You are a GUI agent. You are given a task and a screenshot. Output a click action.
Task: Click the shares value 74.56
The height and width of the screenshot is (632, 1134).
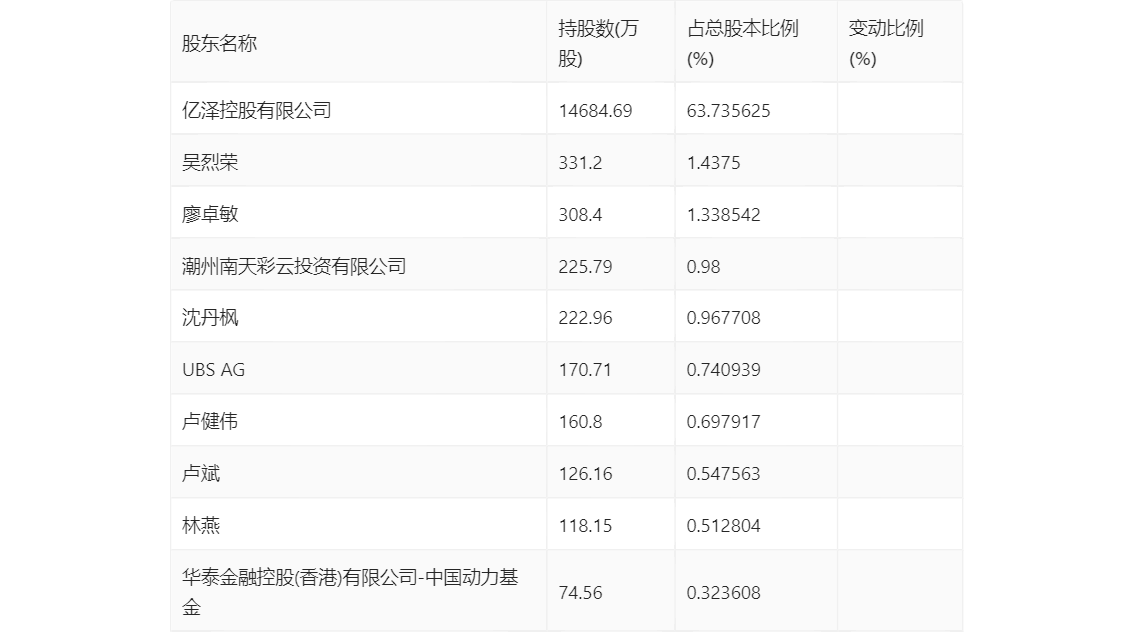point(580,593)
